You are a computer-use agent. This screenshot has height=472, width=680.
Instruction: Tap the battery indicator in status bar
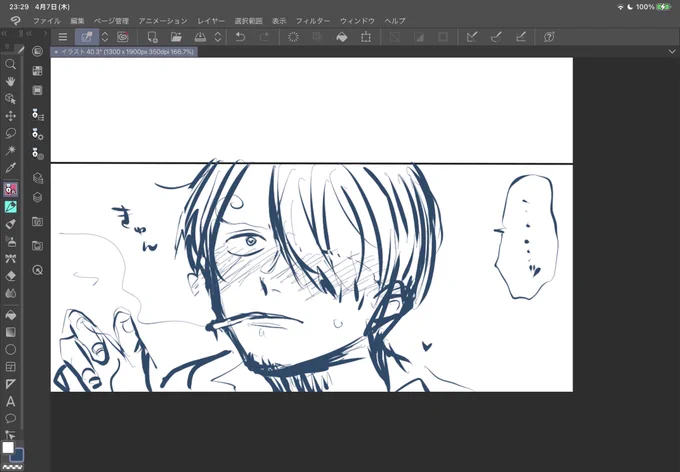664,7
